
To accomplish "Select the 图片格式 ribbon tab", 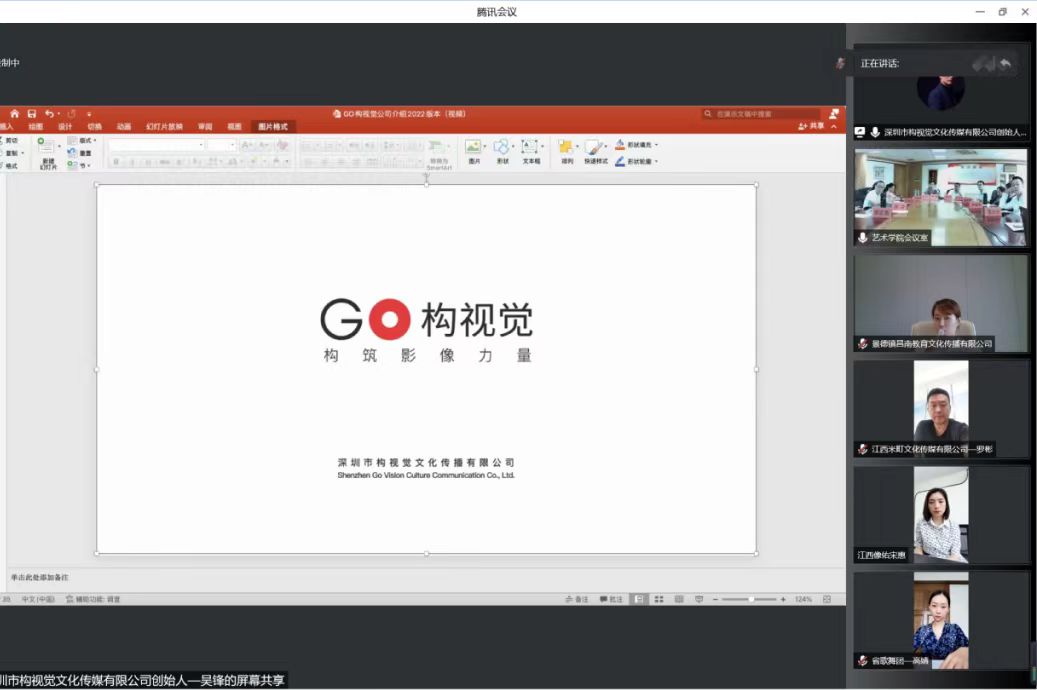I will tap(273, 126).
